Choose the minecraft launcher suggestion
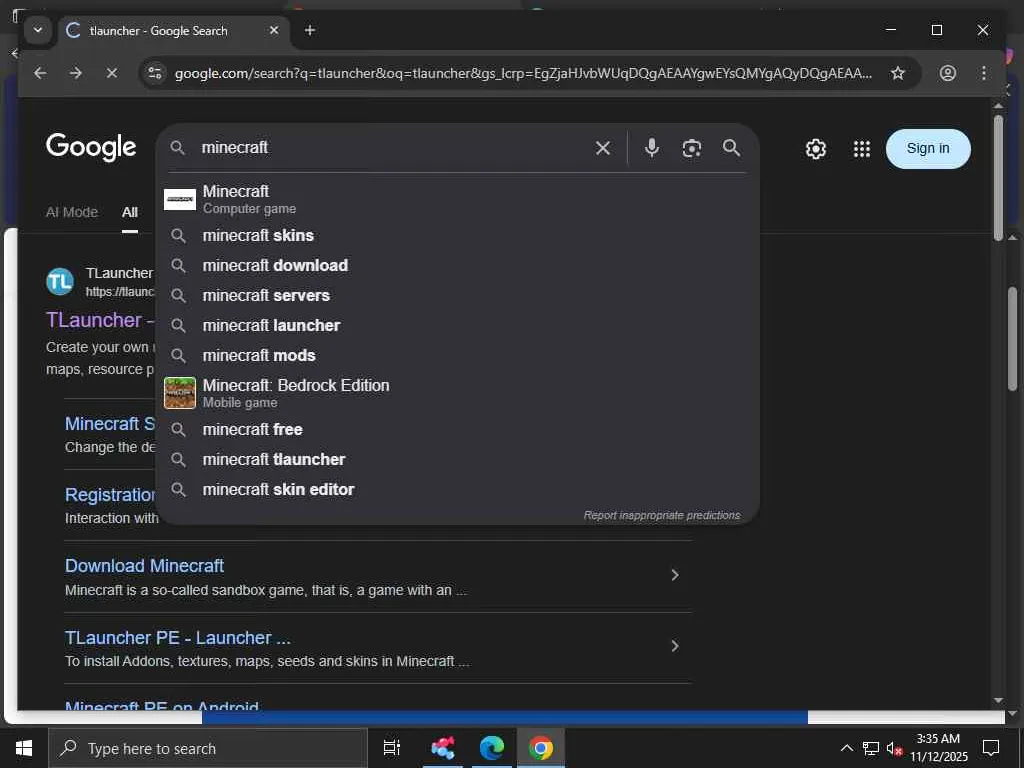 [x=457, y=326]
